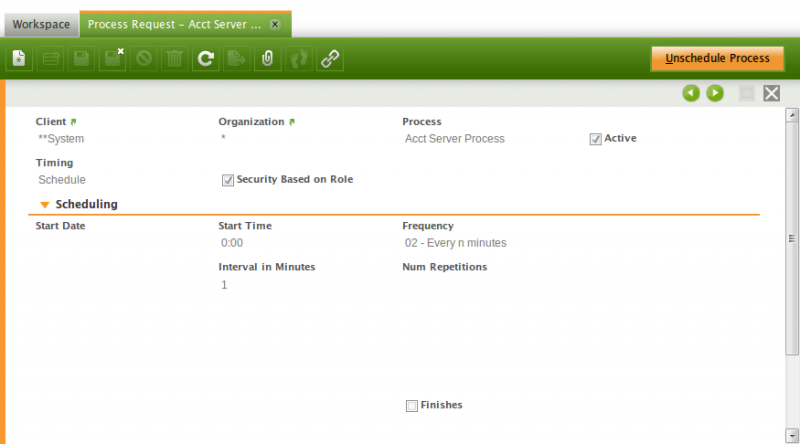Screen dimensions: 800x444
Task: Select the Process Request tab
Action: point(175,23)
